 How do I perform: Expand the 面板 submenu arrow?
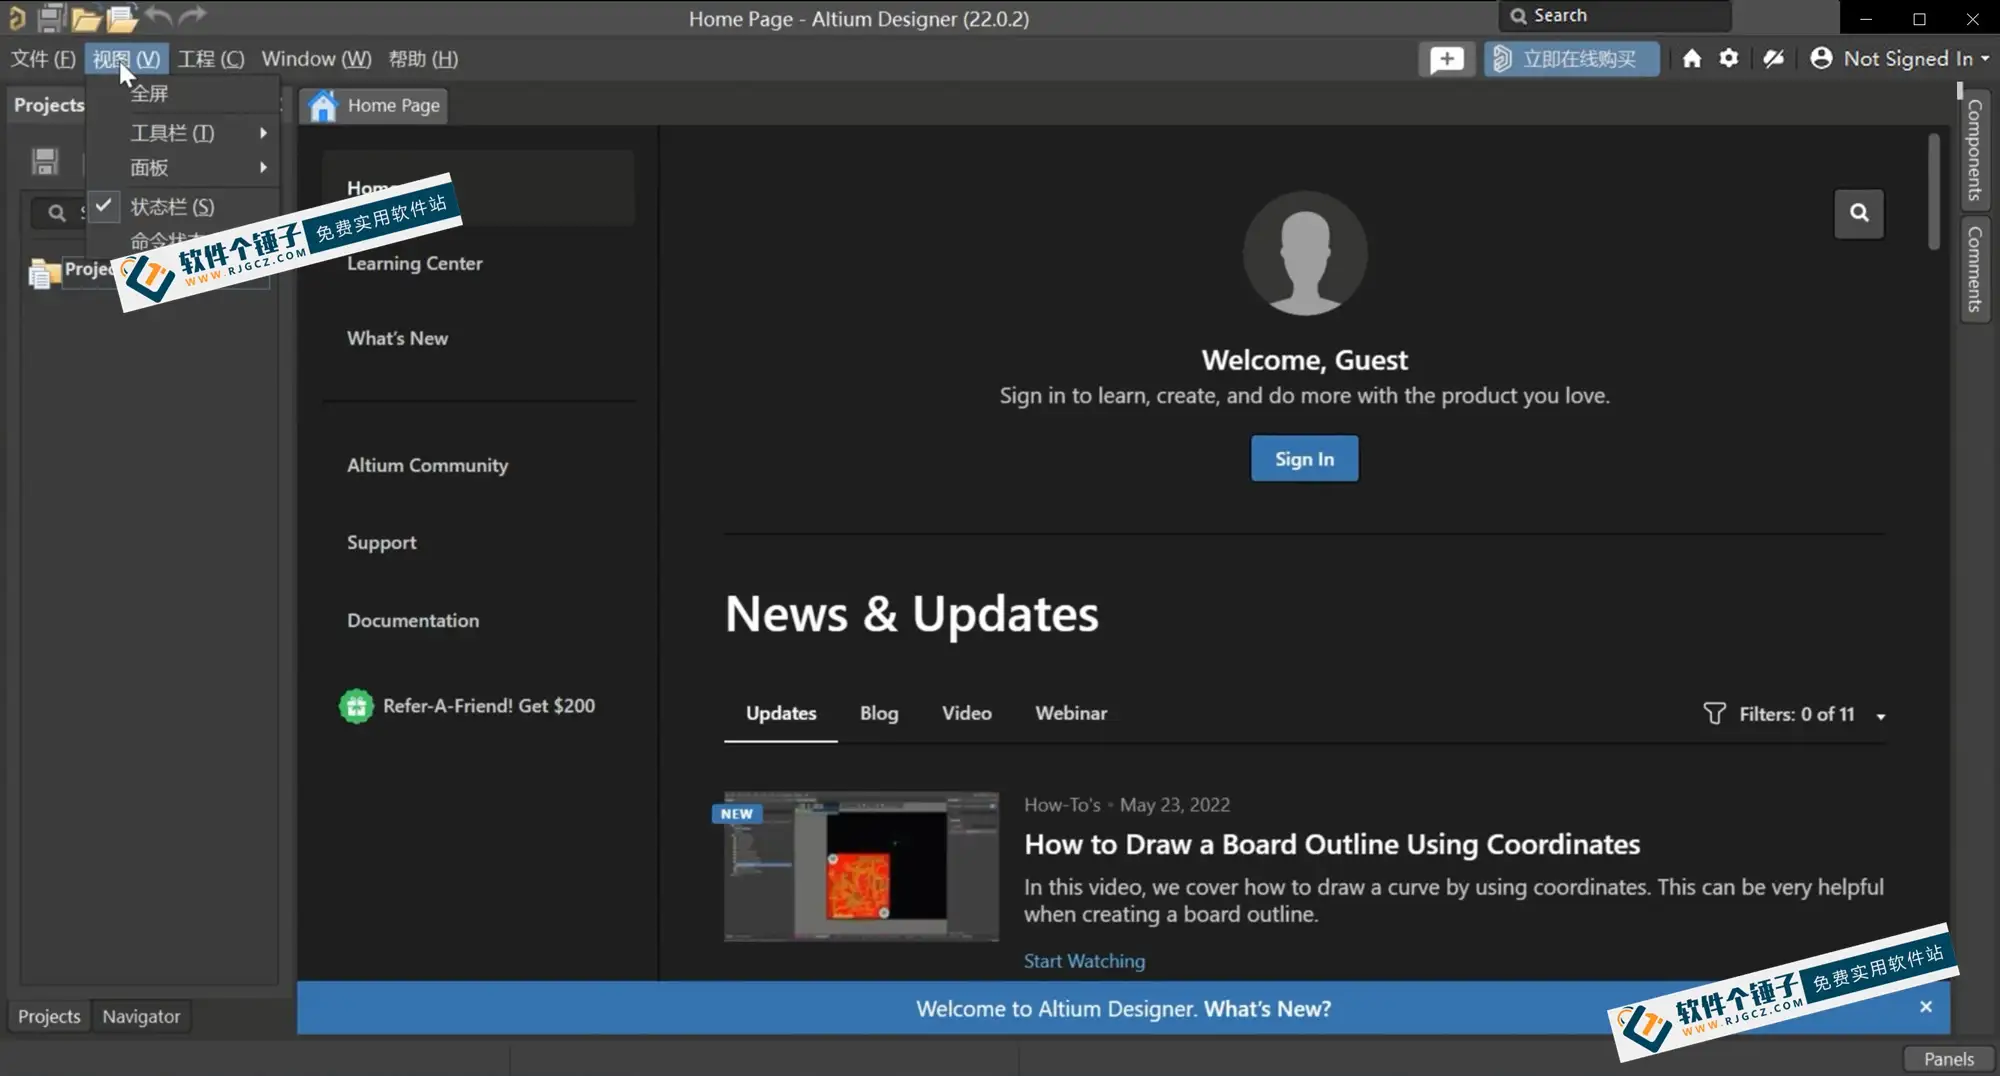(x=263, y=167)
